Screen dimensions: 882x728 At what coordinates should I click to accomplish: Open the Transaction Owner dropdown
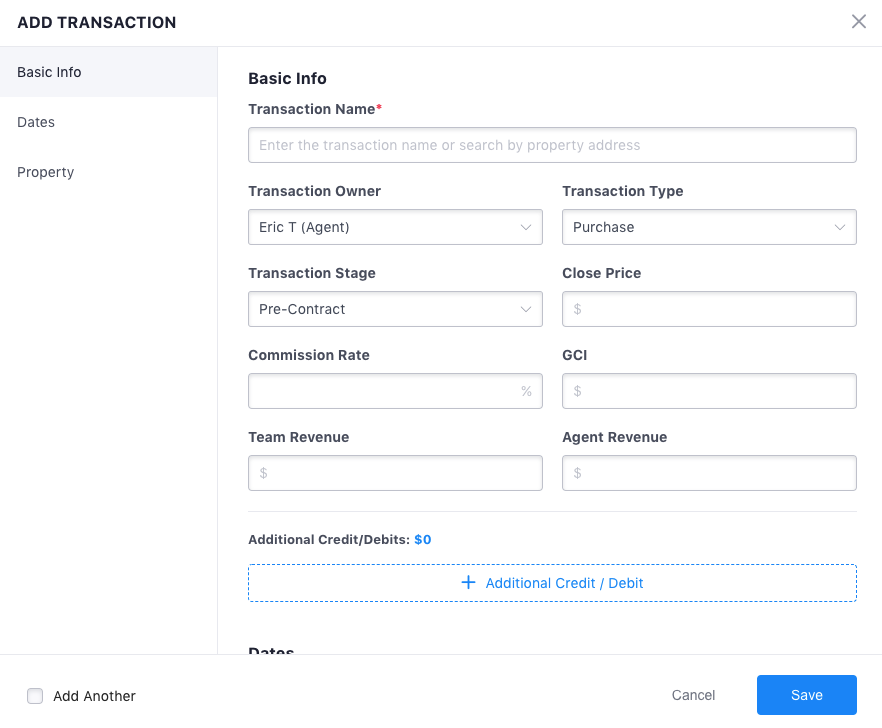click(395, 227)
